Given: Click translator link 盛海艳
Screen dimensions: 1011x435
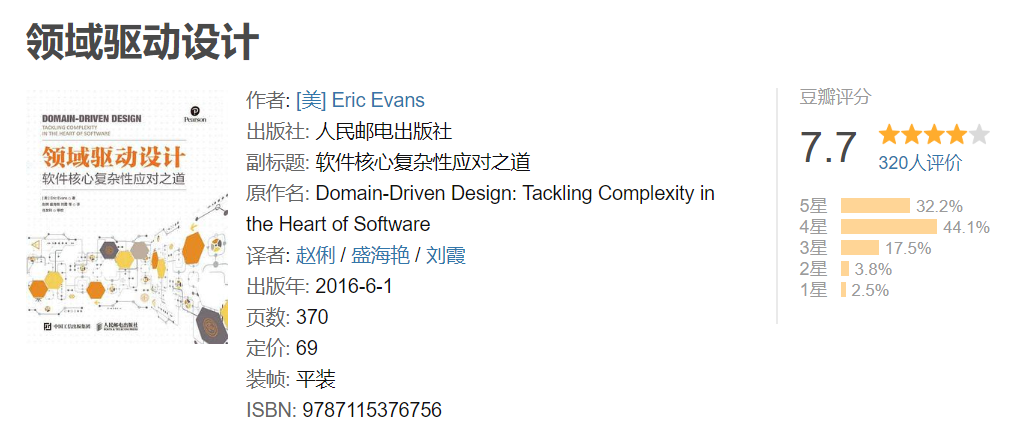Looking at the screenshot, I should pos(380,256).
